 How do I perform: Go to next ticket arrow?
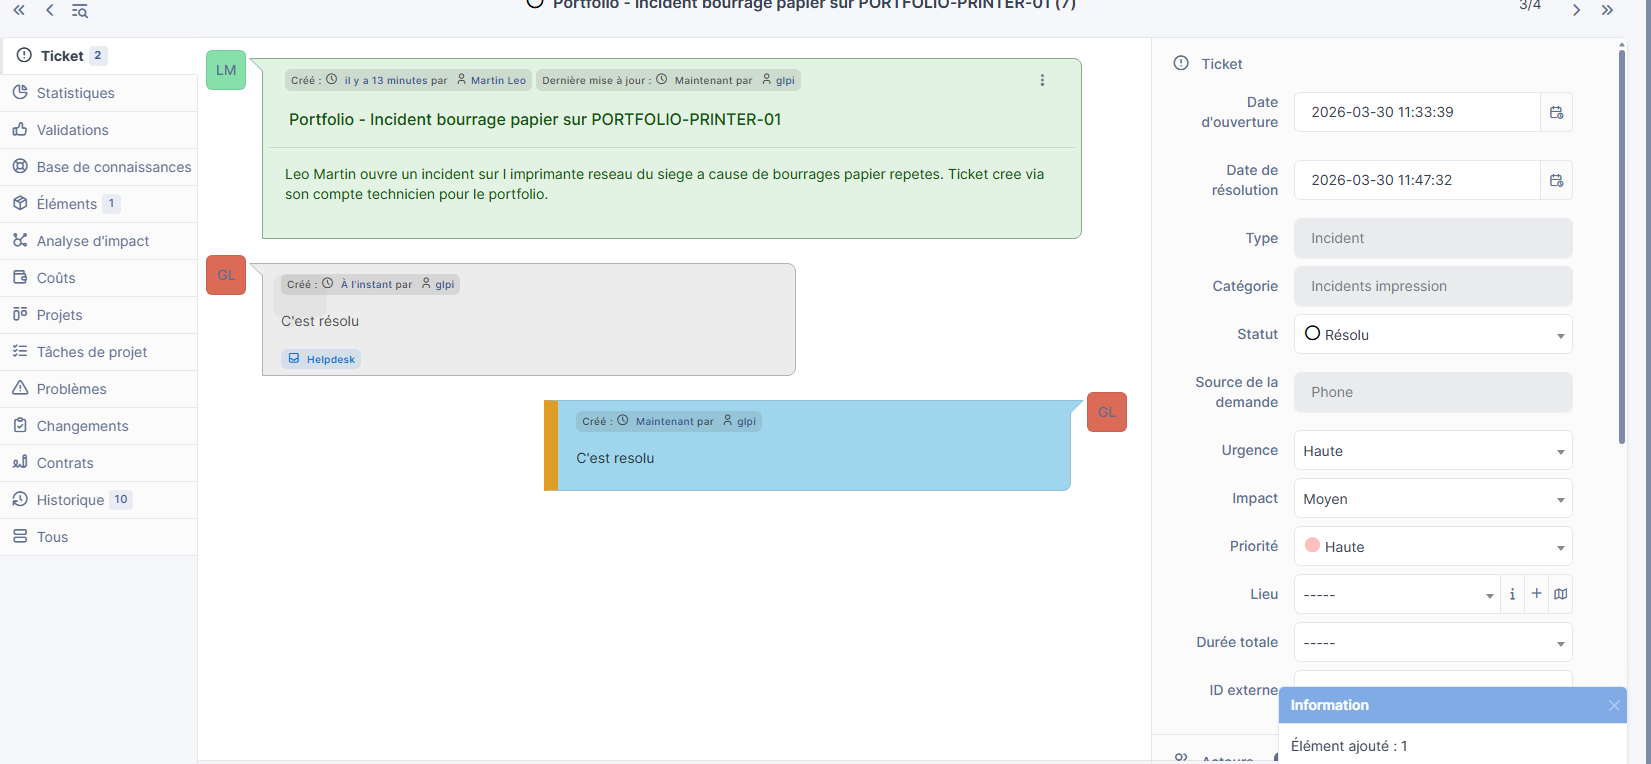(x=1576, y=10)
